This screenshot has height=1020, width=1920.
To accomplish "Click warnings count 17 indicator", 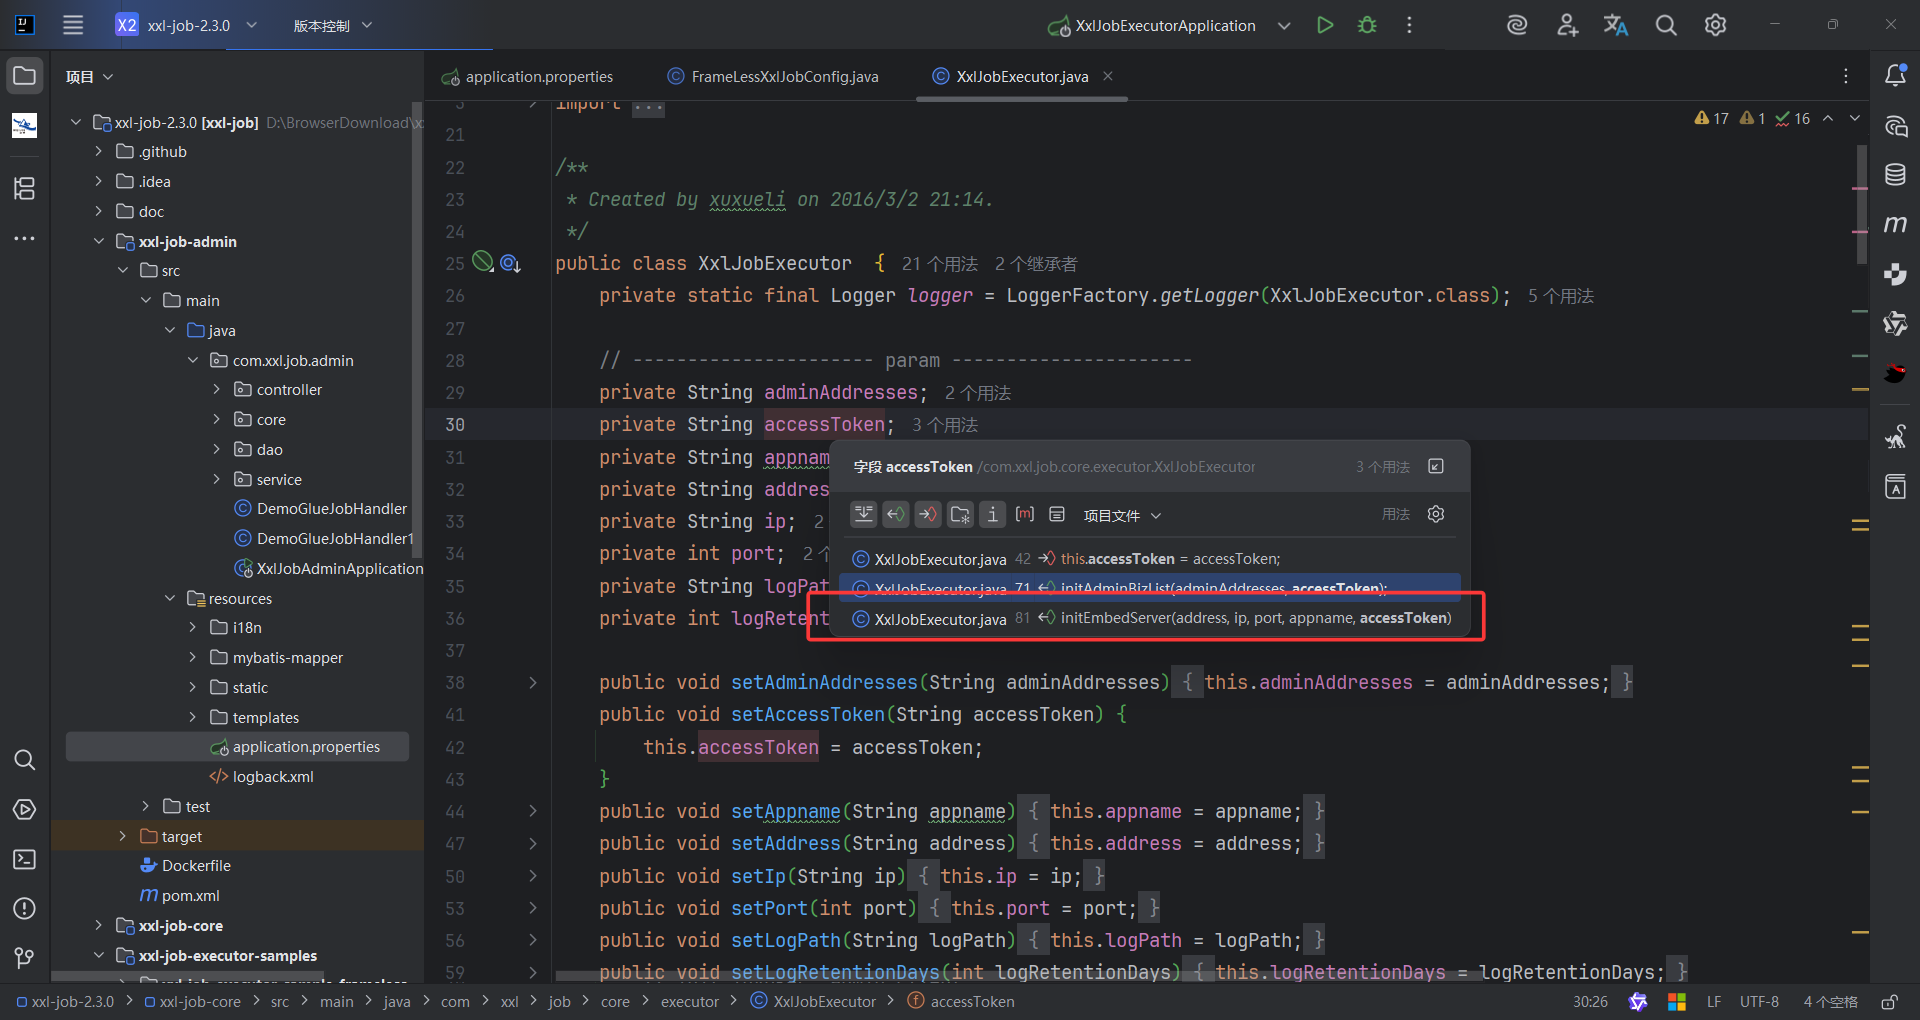I will [1711, 118].
